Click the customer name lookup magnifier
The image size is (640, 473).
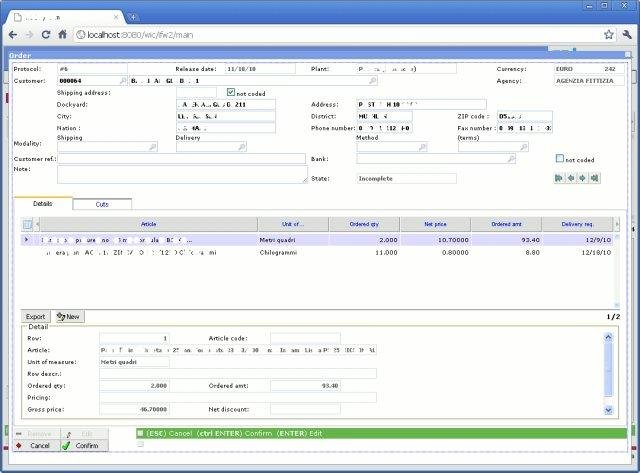pos(372,81)
